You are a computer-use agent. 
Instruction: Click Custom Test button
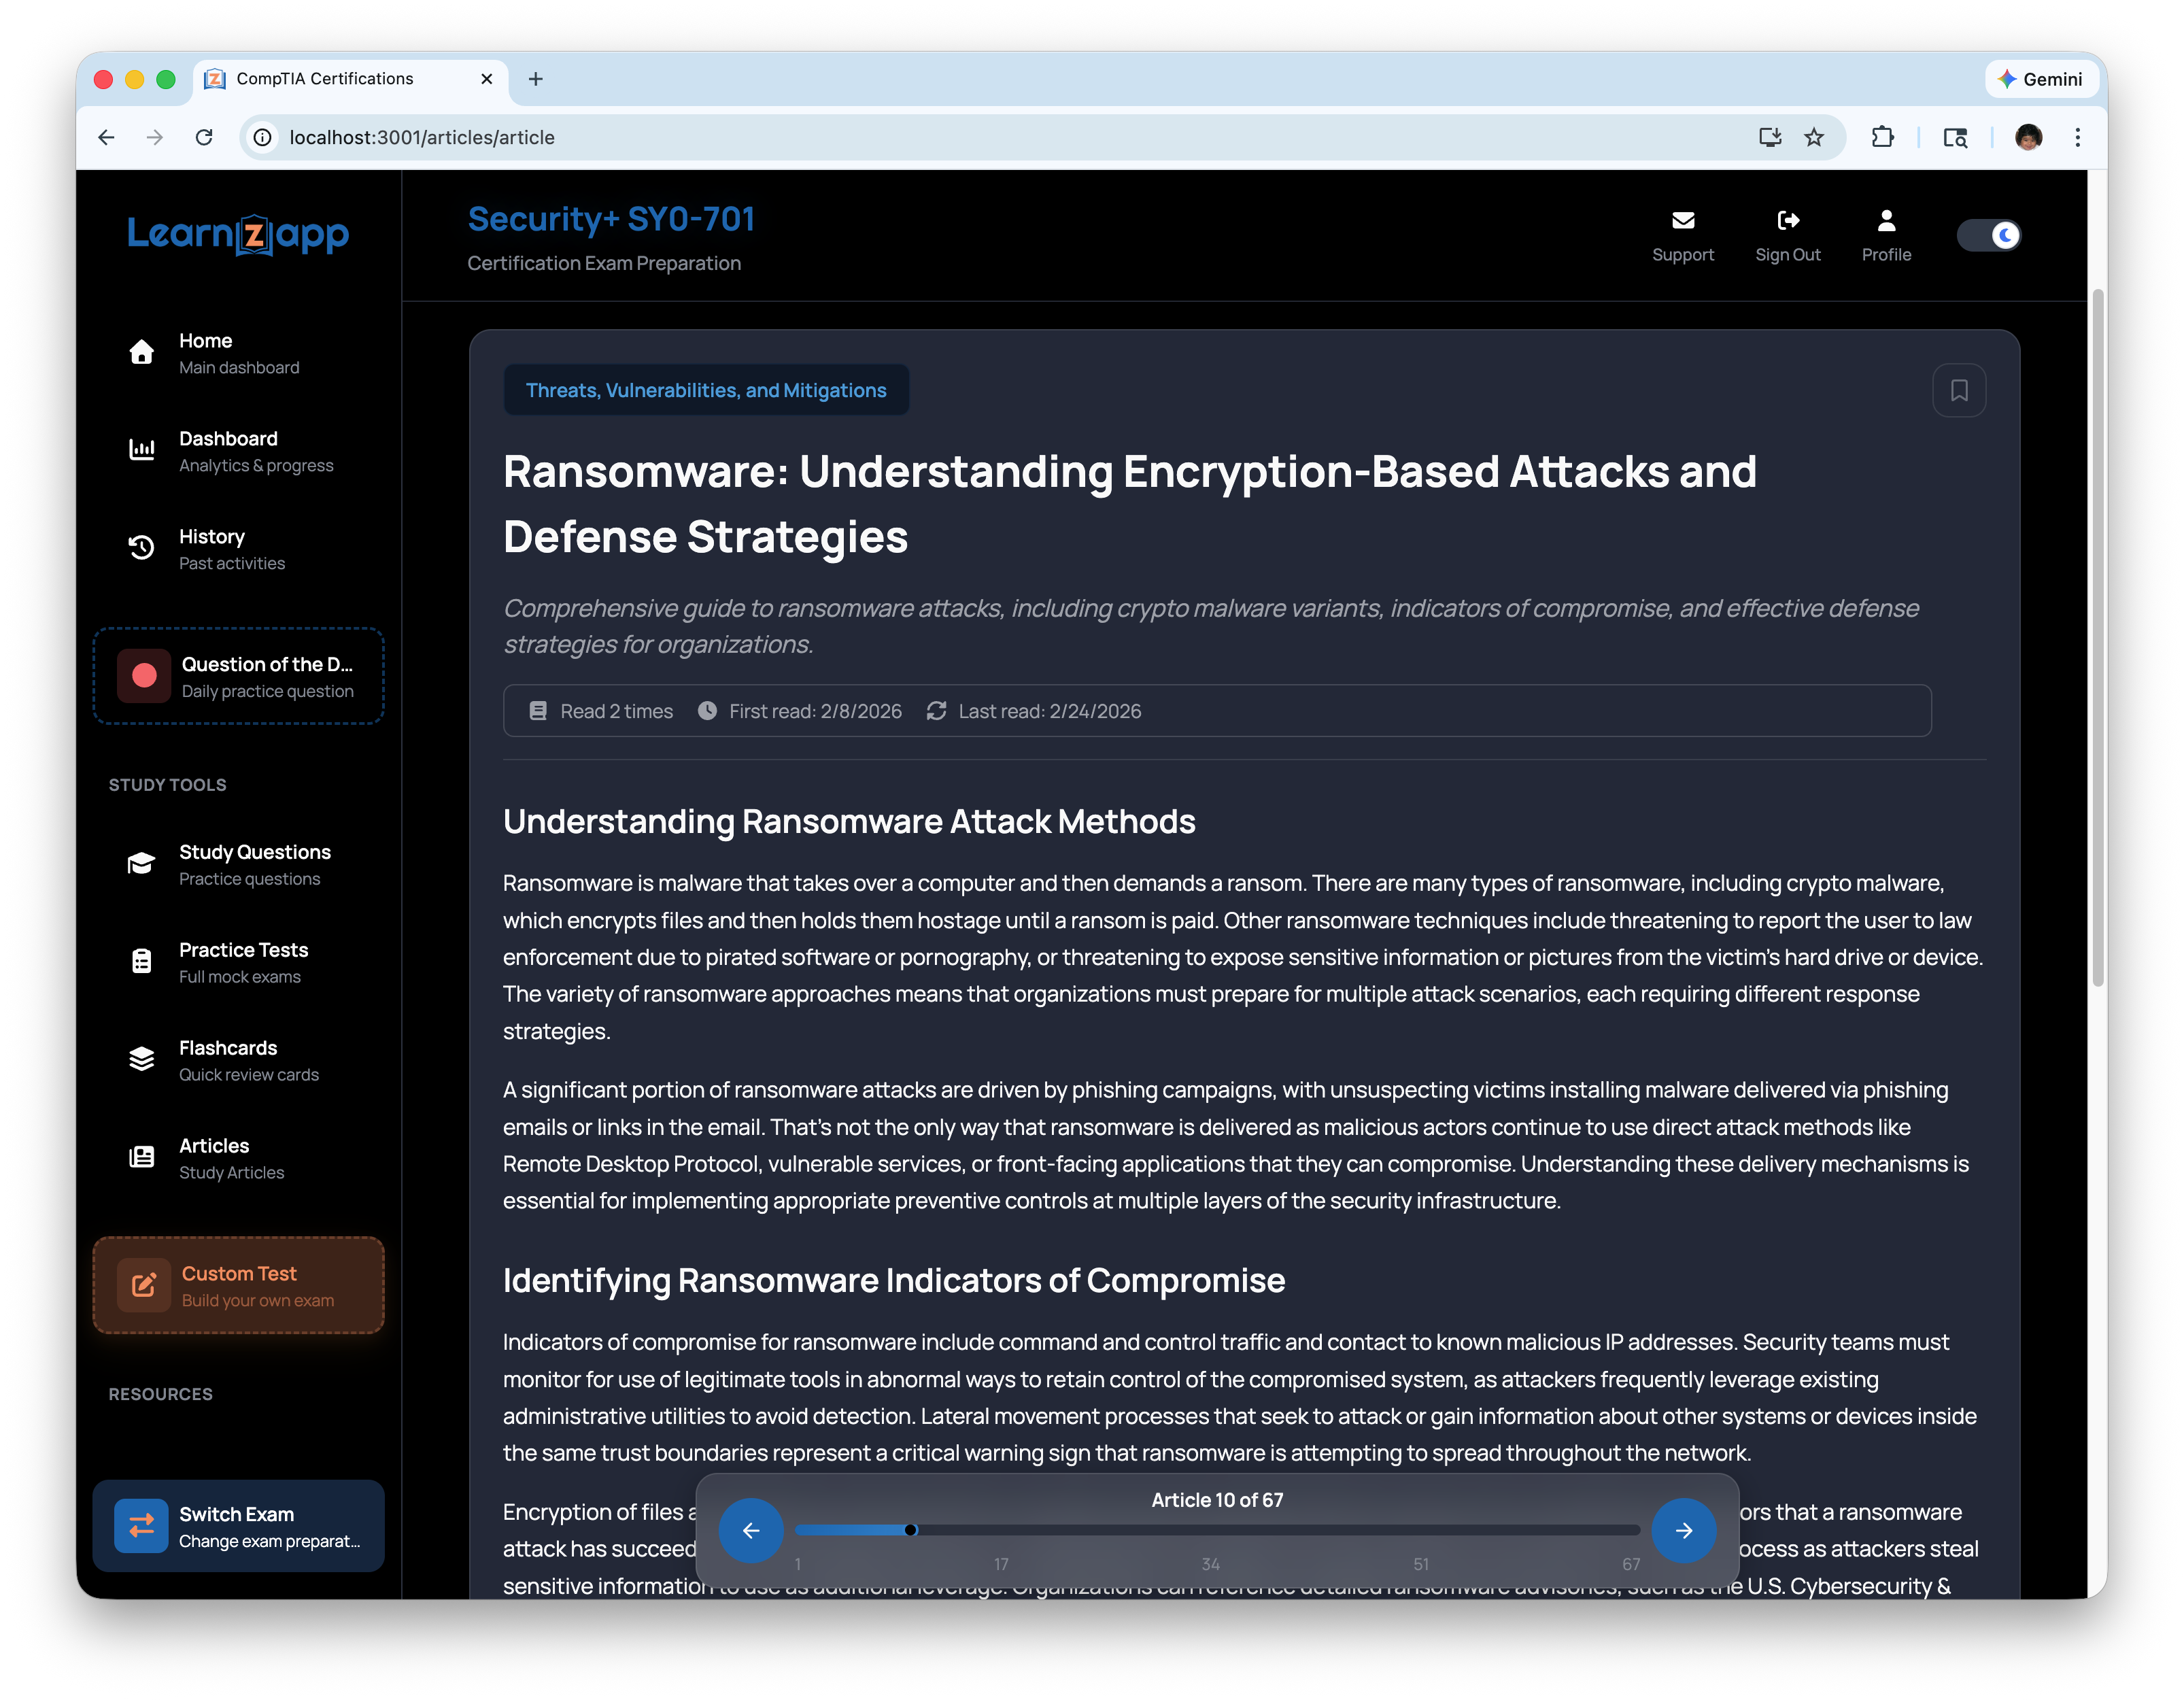tap(239, 1285)
